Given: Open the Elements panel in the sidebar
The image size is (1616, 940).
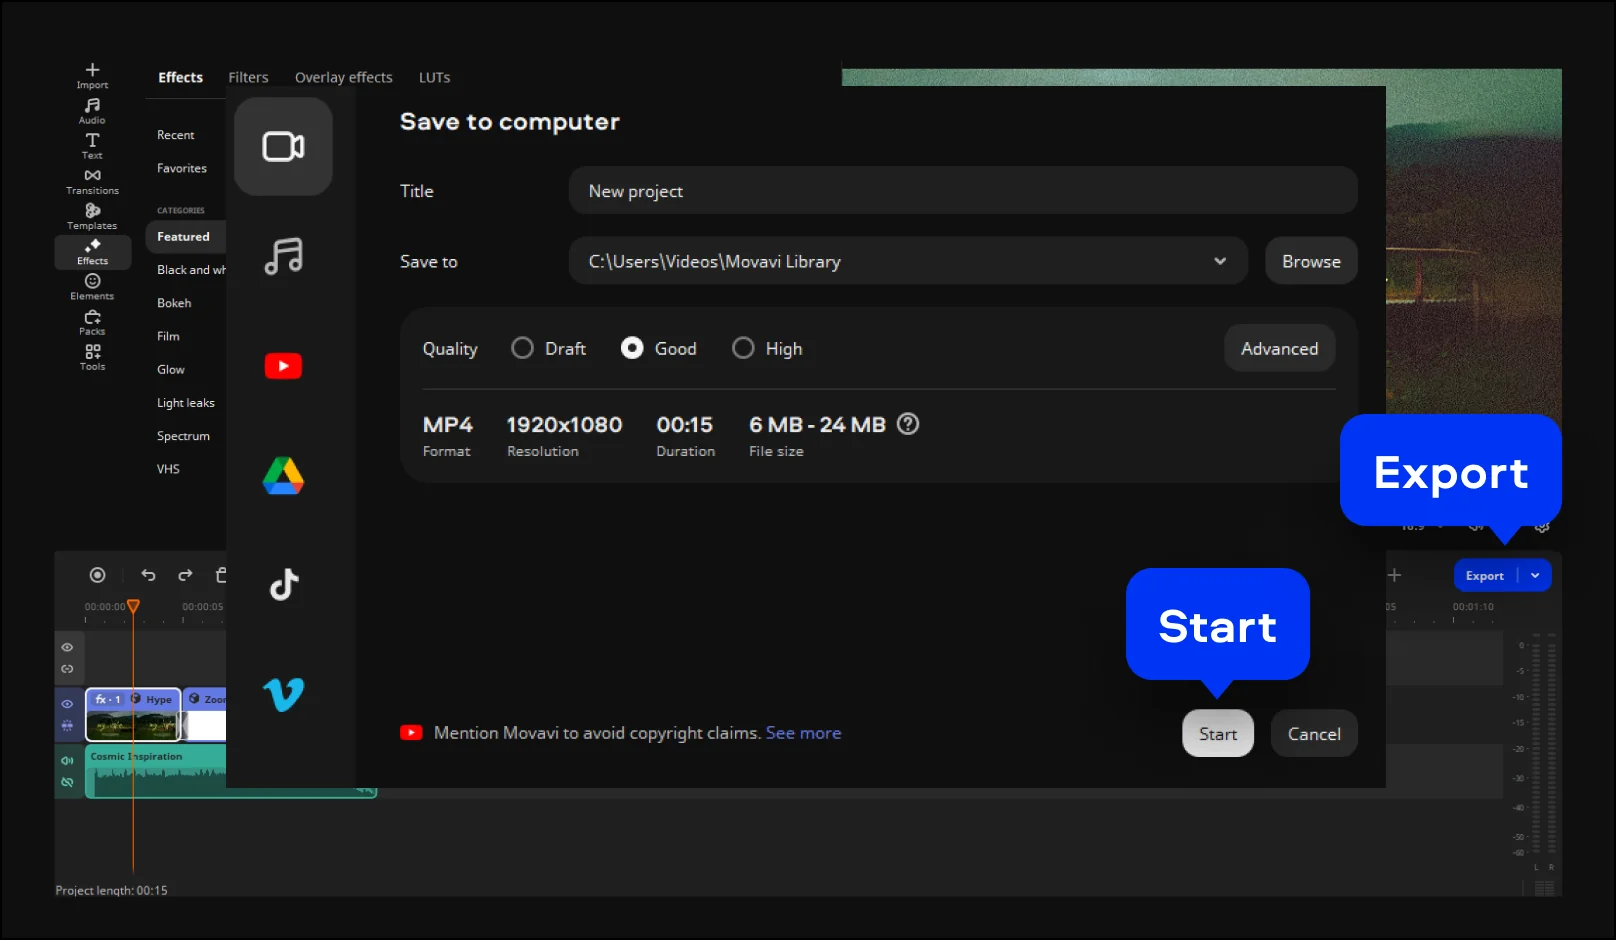Looking at the screenshot, I should [92, 287].
